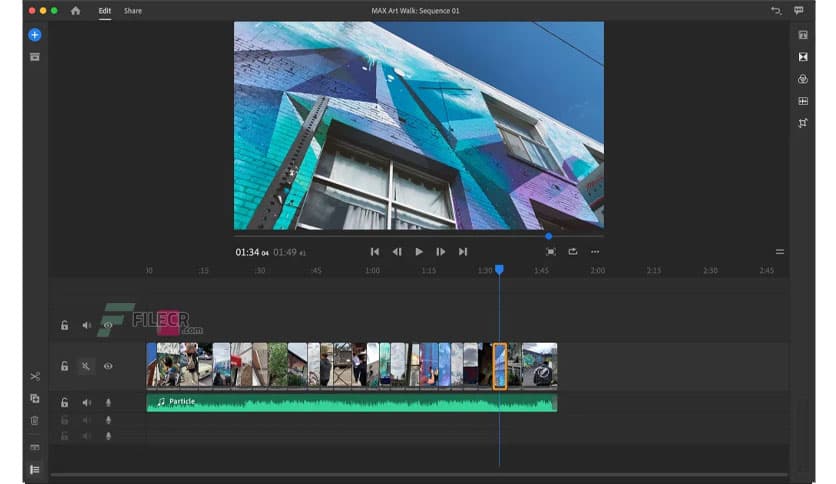Go to the Home screen icon
The image size is (836, 484).
pyautogui.click(x=76, y=11)
